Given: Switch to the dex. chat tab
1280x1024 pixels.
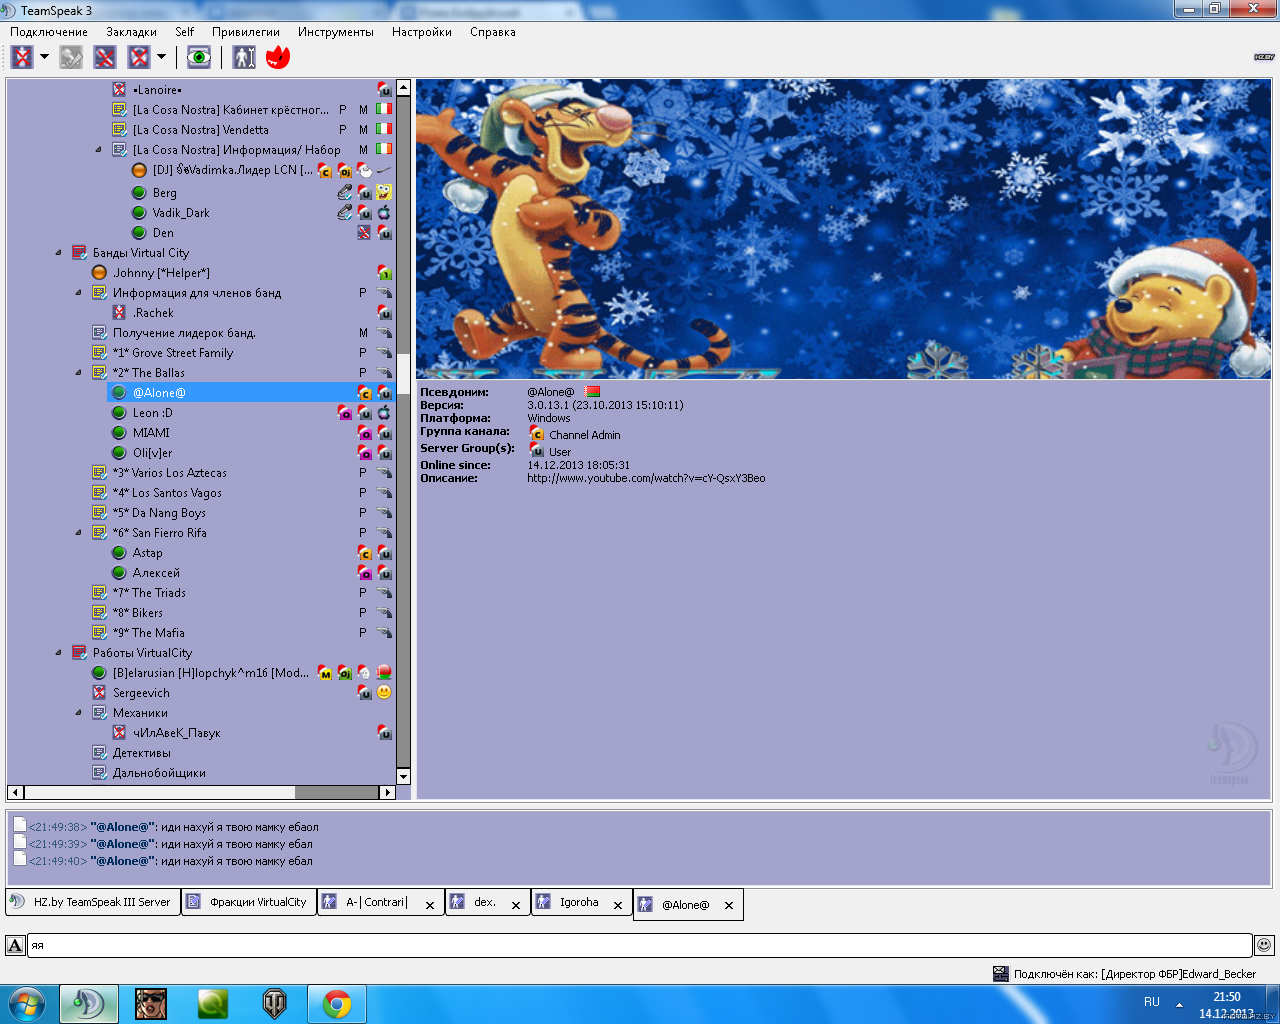Looking at the screenshot, I should (488, 902).
